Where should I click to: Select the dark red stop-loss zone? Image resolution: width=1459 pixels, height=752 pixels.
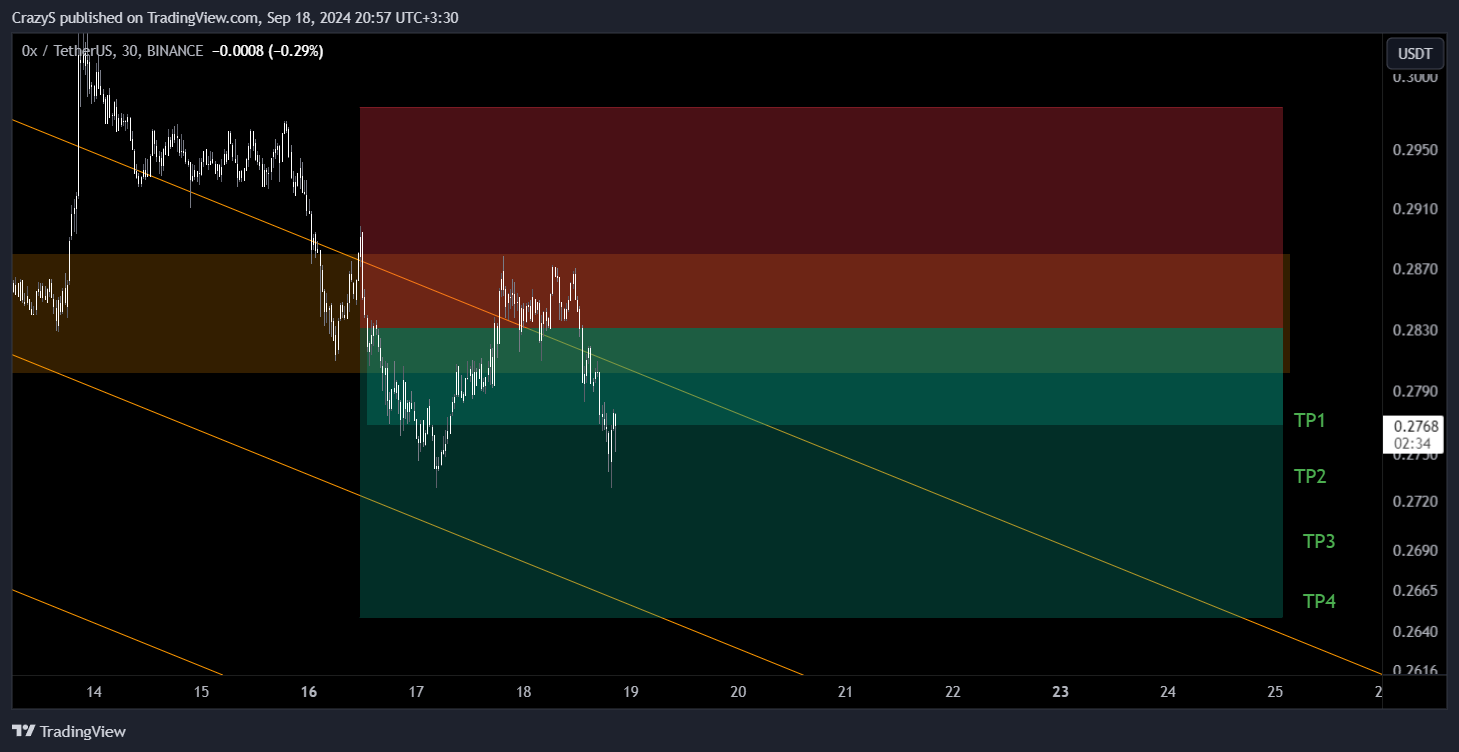tap(821, 217)
